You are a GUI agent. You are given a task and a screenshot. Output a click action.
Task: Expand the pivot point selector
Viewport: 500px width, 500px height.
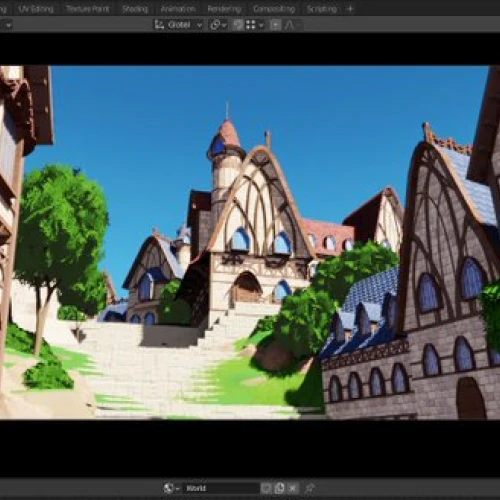click(x=218, y=25)
